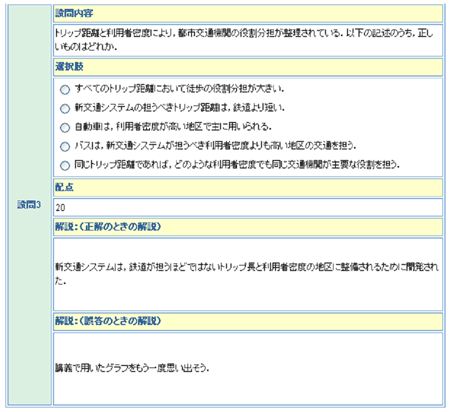Image resolution: width=450 pixels, height=412 pixels.
Task: Click the label text 同じトリップ距離であれば
Action: pos(237,165)
